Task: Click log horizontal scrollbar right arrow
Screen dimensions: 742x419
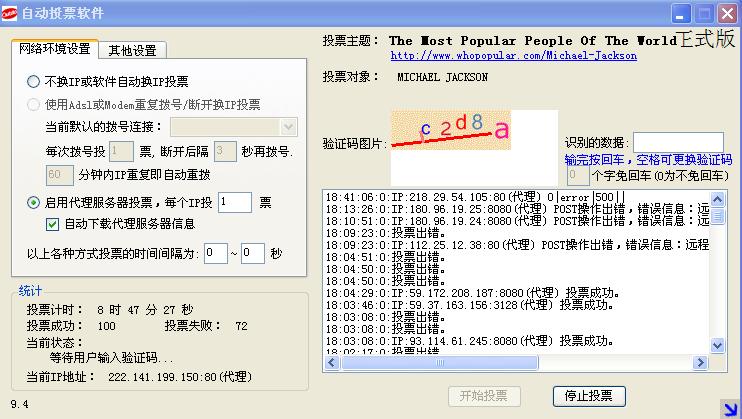Action: 700,363
